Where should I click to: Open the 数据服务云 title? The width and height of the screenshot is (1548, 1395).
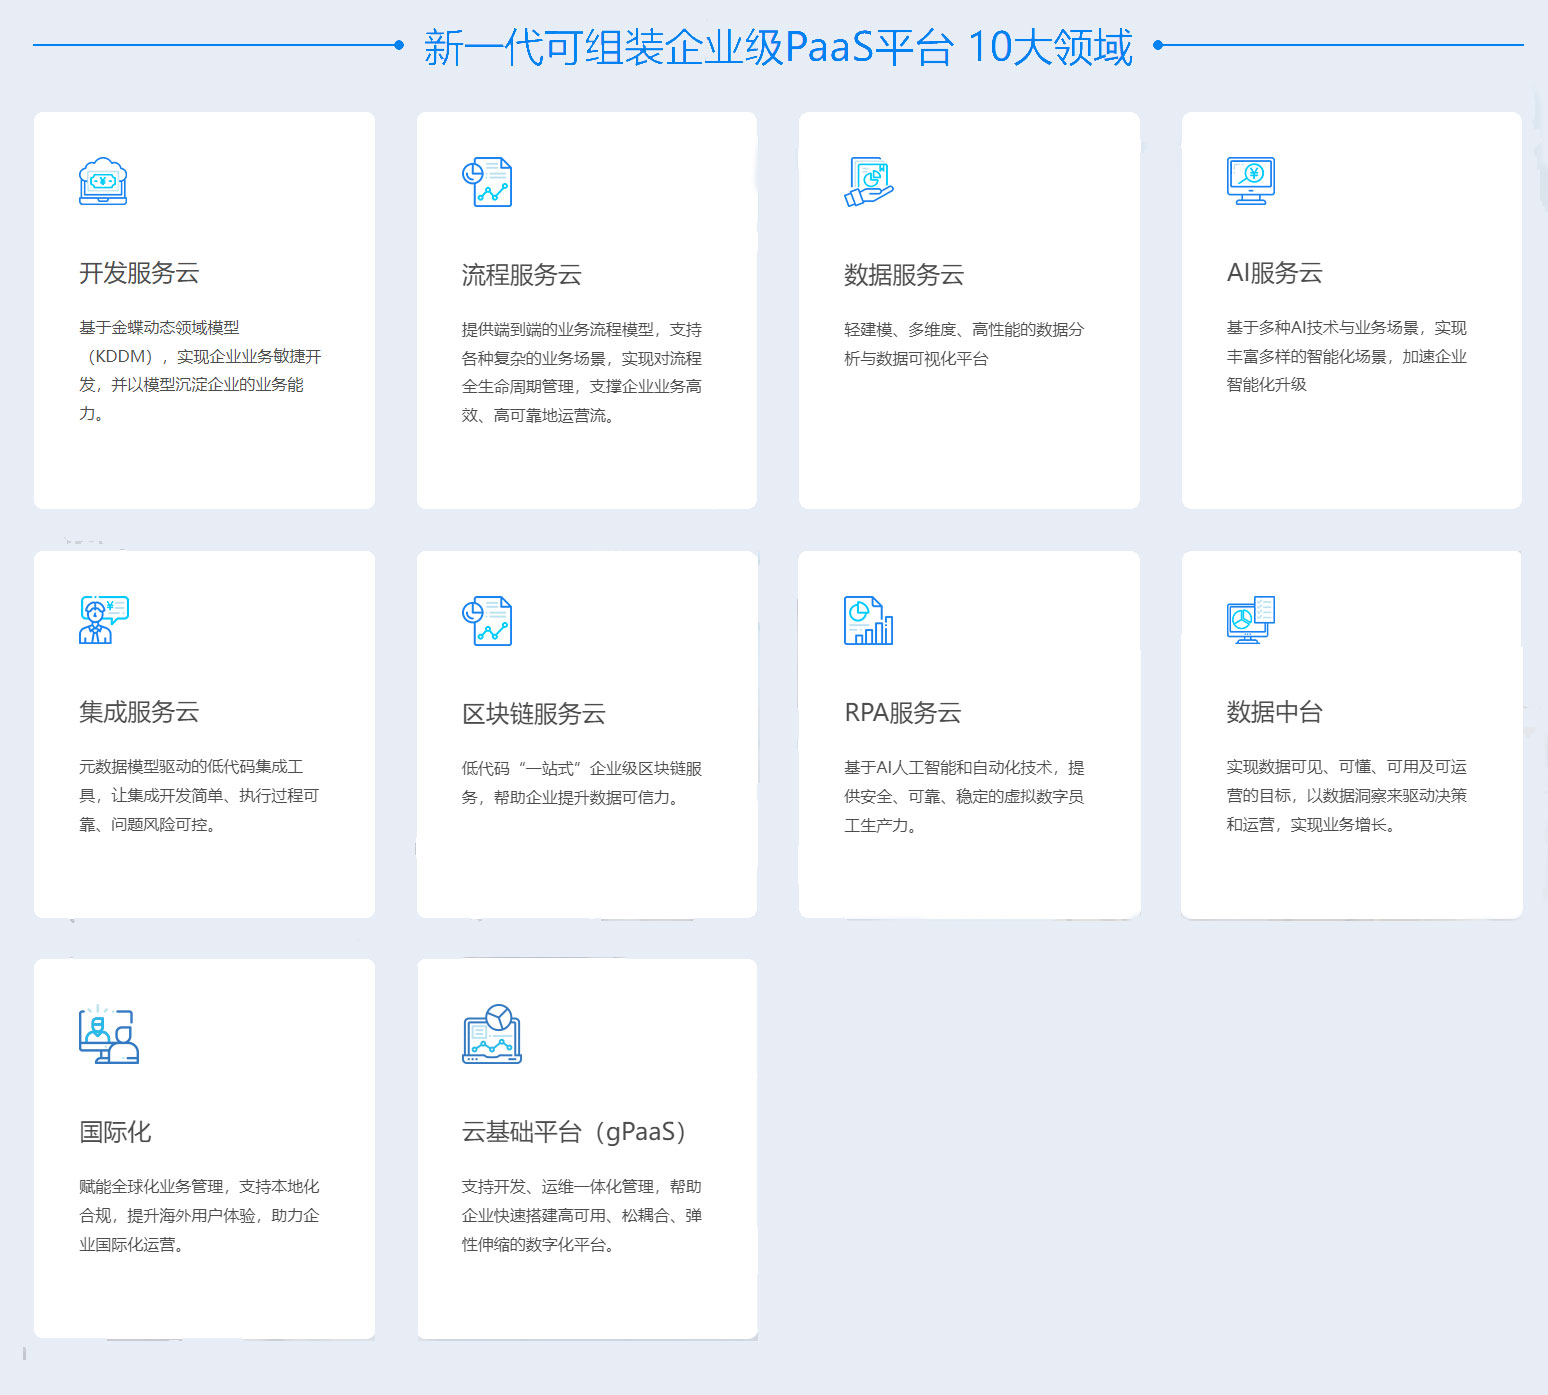click(x=904, y=275)
